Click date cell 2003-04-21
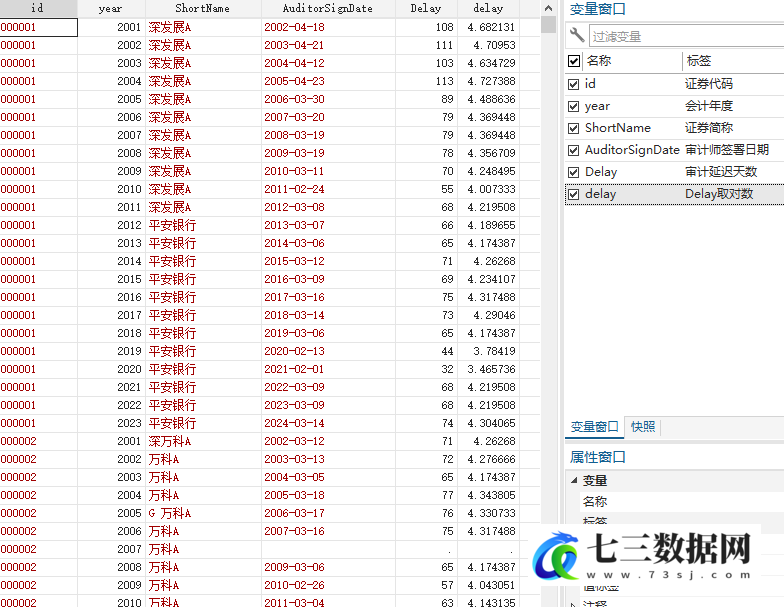The image size is (784, 607). pyautogui.click(x=294, y=46)
